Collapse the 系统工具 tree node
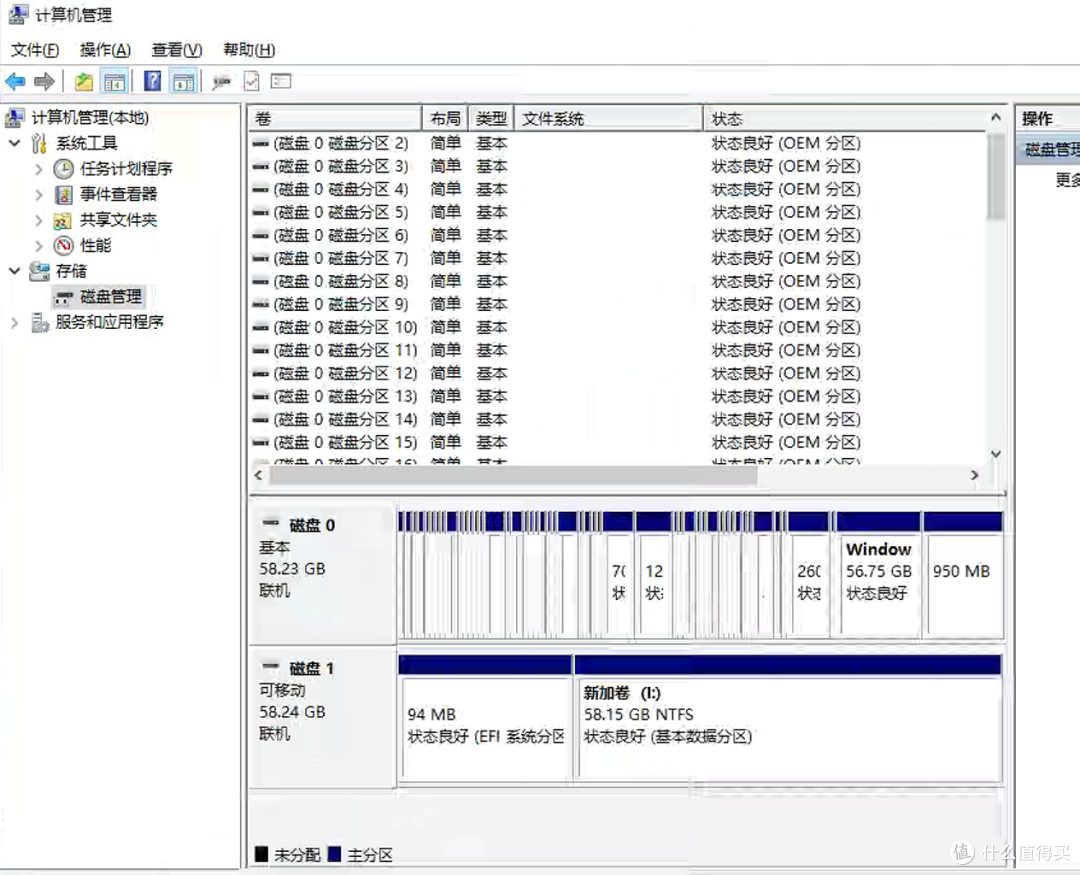The height and width of the screenshot is (875, 1080). (x=14, y=143)
